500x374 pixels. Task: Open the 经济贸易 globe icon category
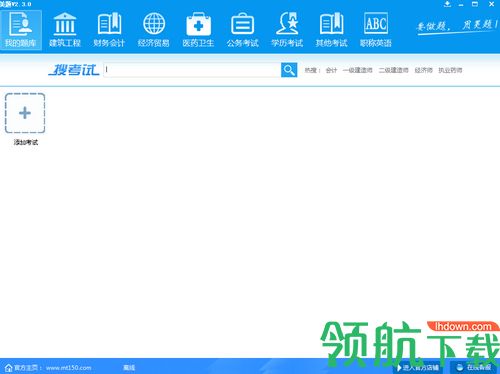pos(154,30)
